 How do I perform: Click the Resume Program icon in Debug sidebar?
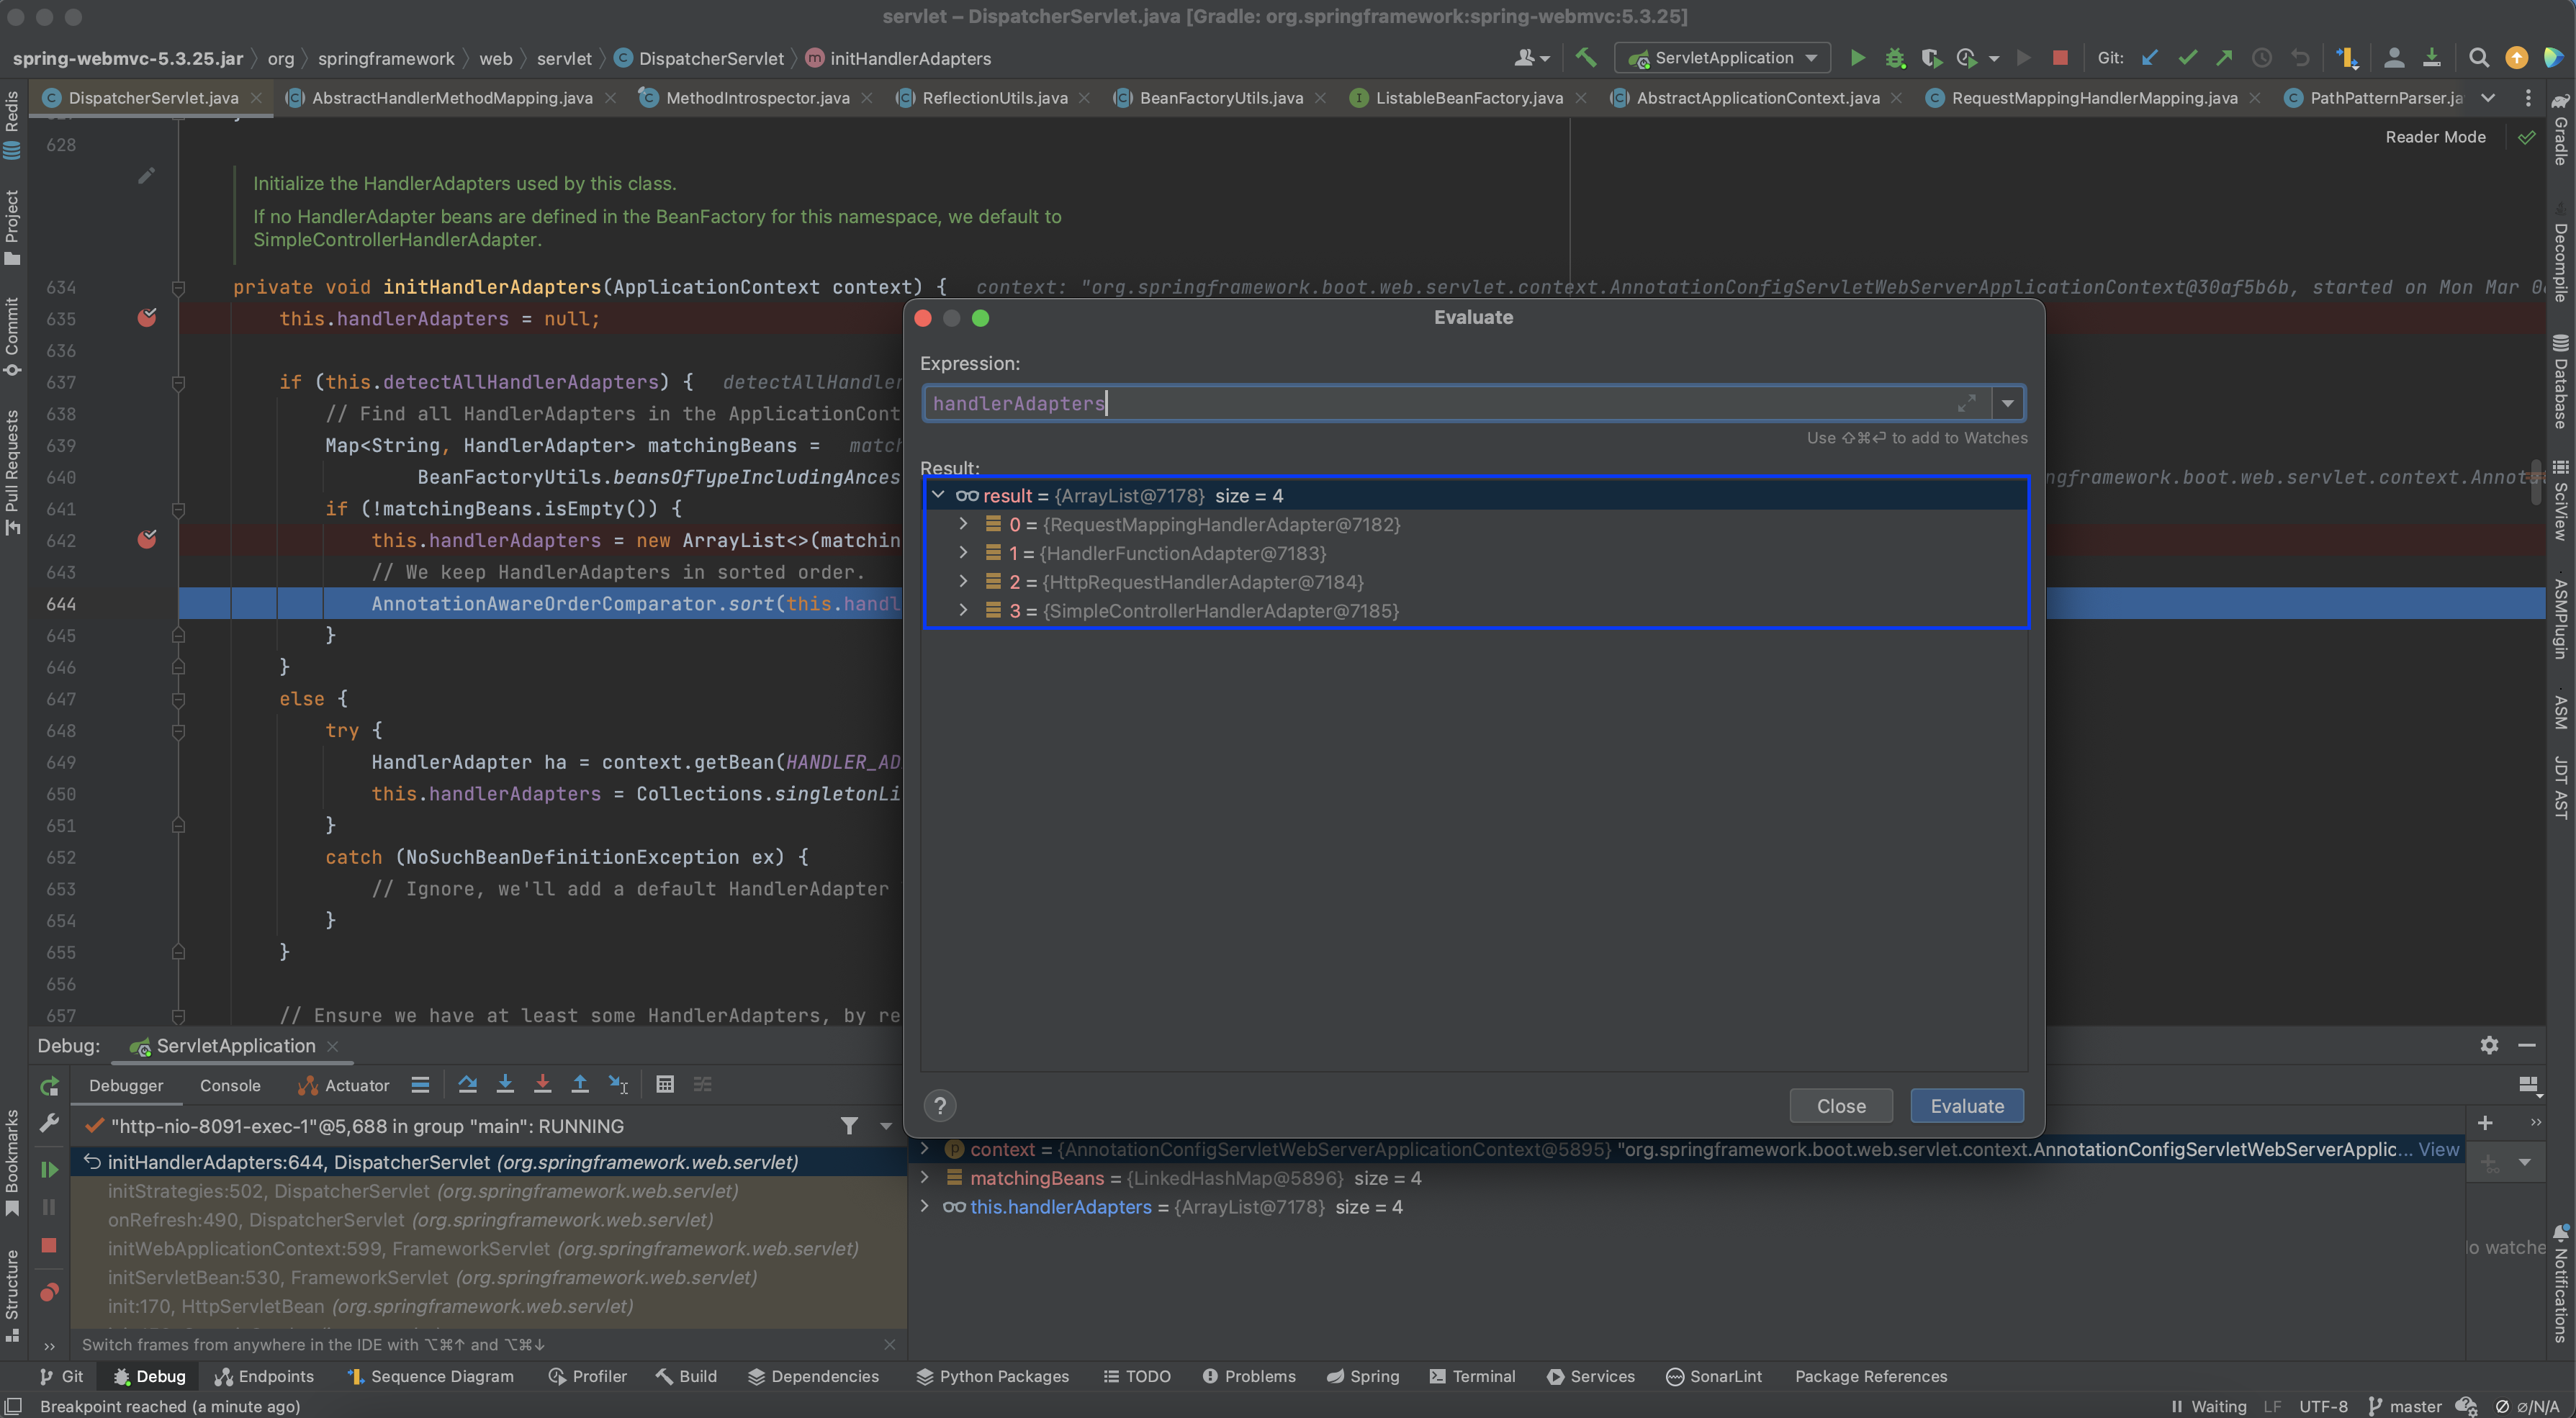48,1169
